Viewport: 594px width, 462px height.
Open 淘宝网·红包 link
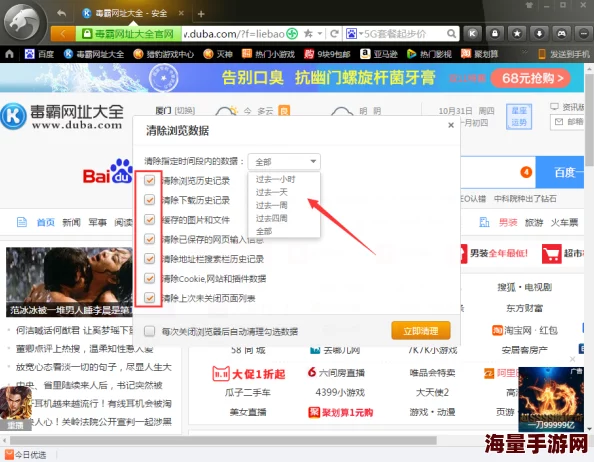(525, 330)
